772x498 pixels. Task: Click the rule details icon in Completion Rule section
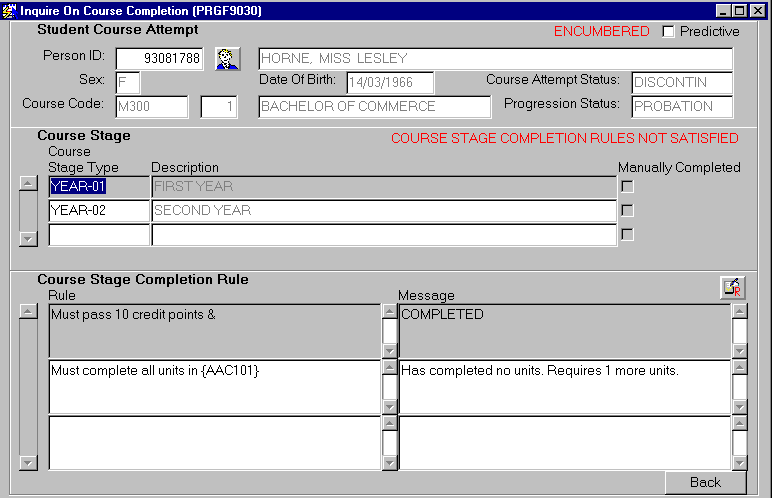click(x=732, y=288)
